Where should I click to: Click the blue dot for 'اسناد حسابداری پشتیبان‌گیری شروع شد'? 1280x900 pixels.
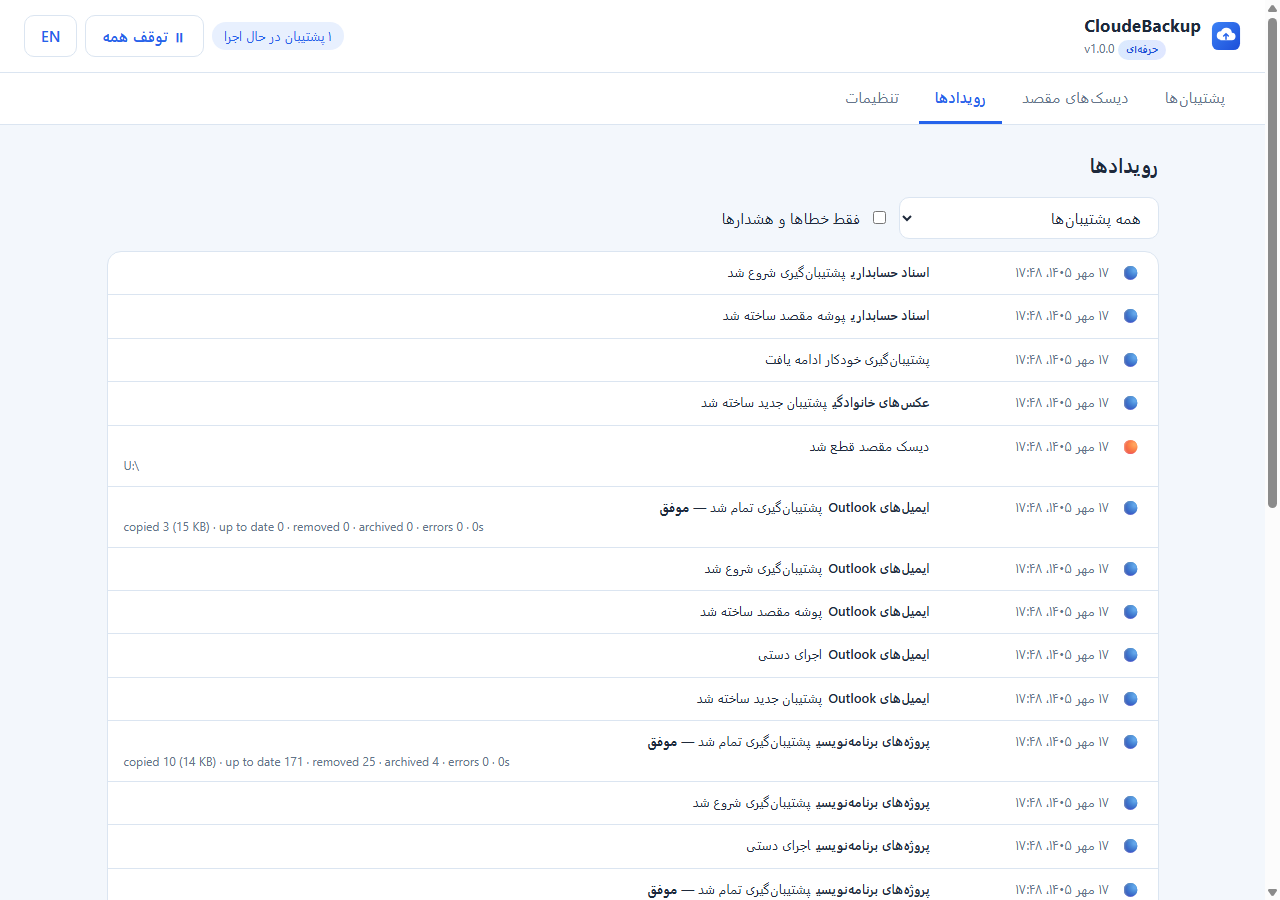point(1131,273)
